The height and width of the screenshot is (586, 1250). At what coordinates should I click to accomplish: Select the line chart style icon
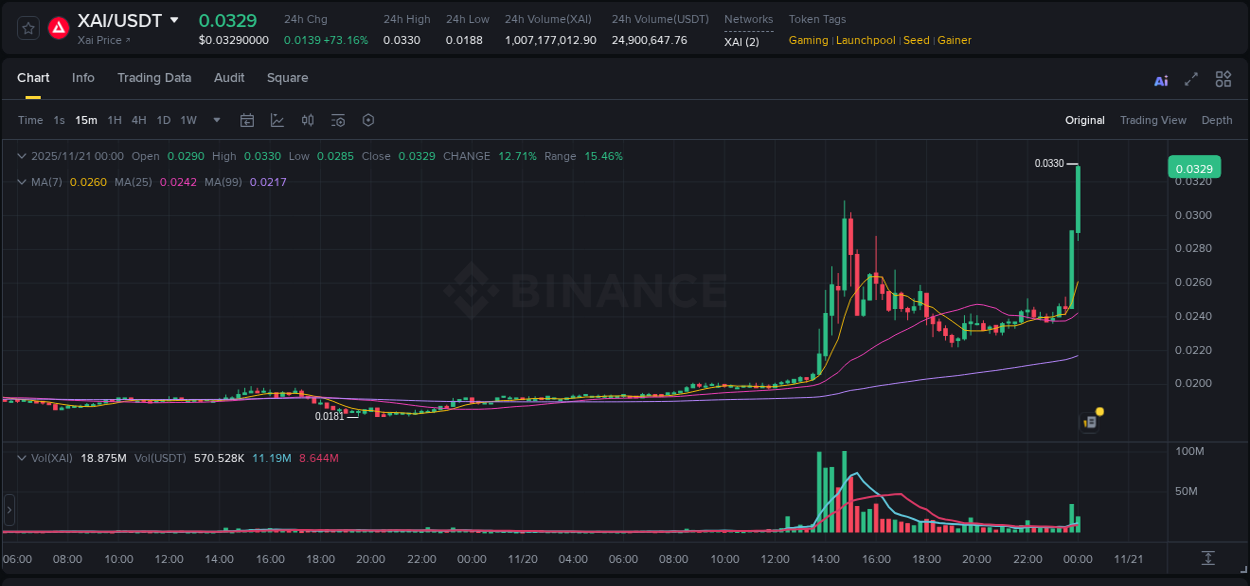tap(277, 120)
